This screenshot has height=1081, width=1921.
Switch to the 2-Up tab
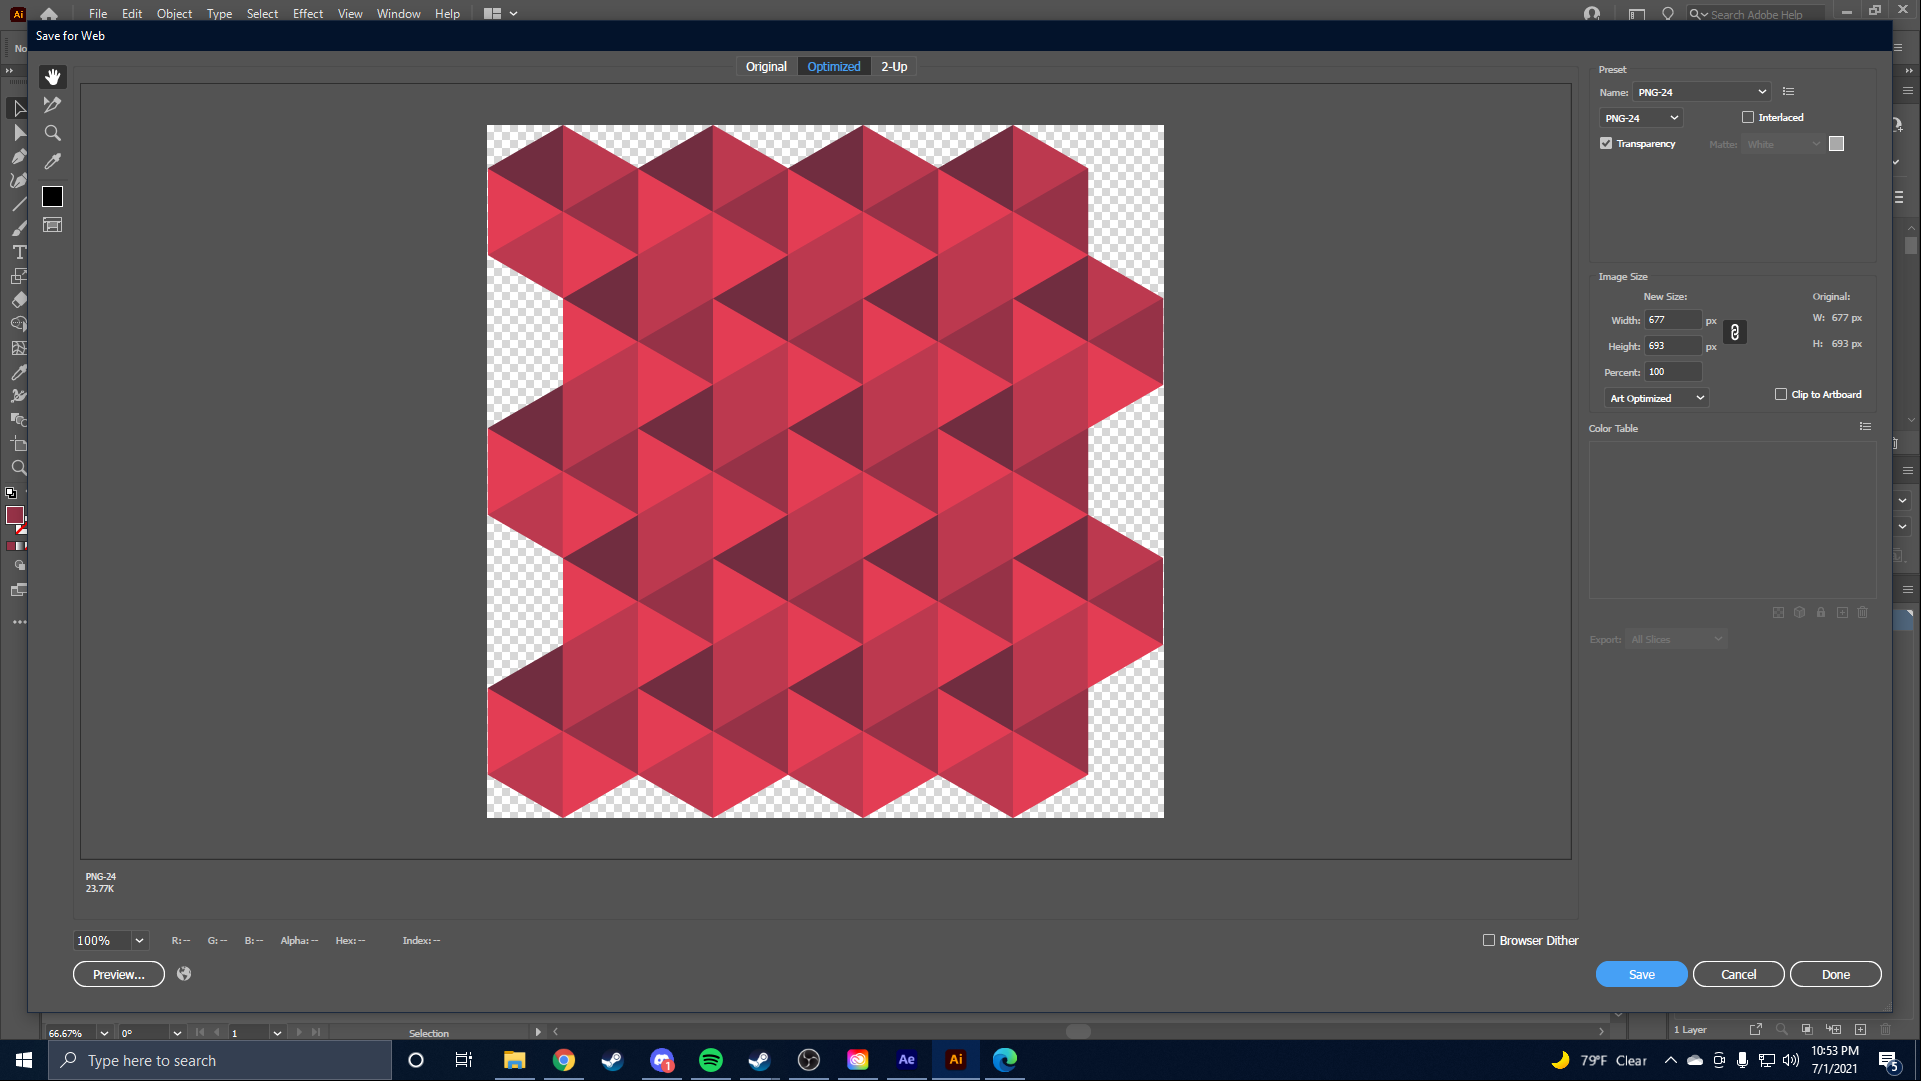point(893,66)
